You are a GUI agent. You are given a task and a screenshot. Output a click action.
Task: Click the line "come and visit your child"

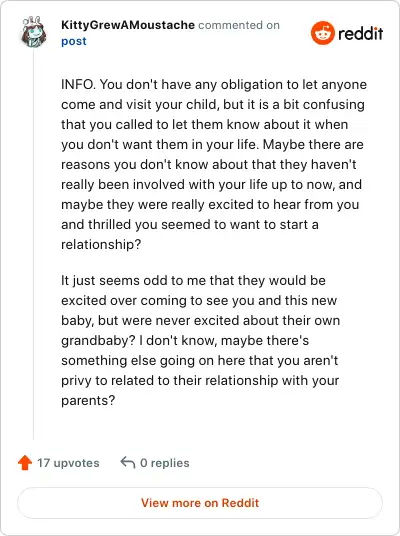[213, 104]
